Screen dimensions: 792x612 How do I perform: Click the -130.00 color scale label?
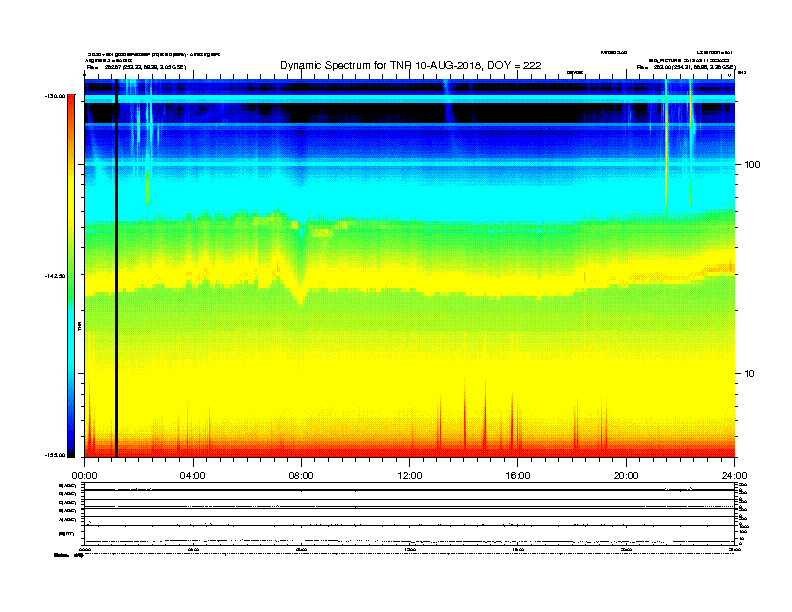pos(55,96)
